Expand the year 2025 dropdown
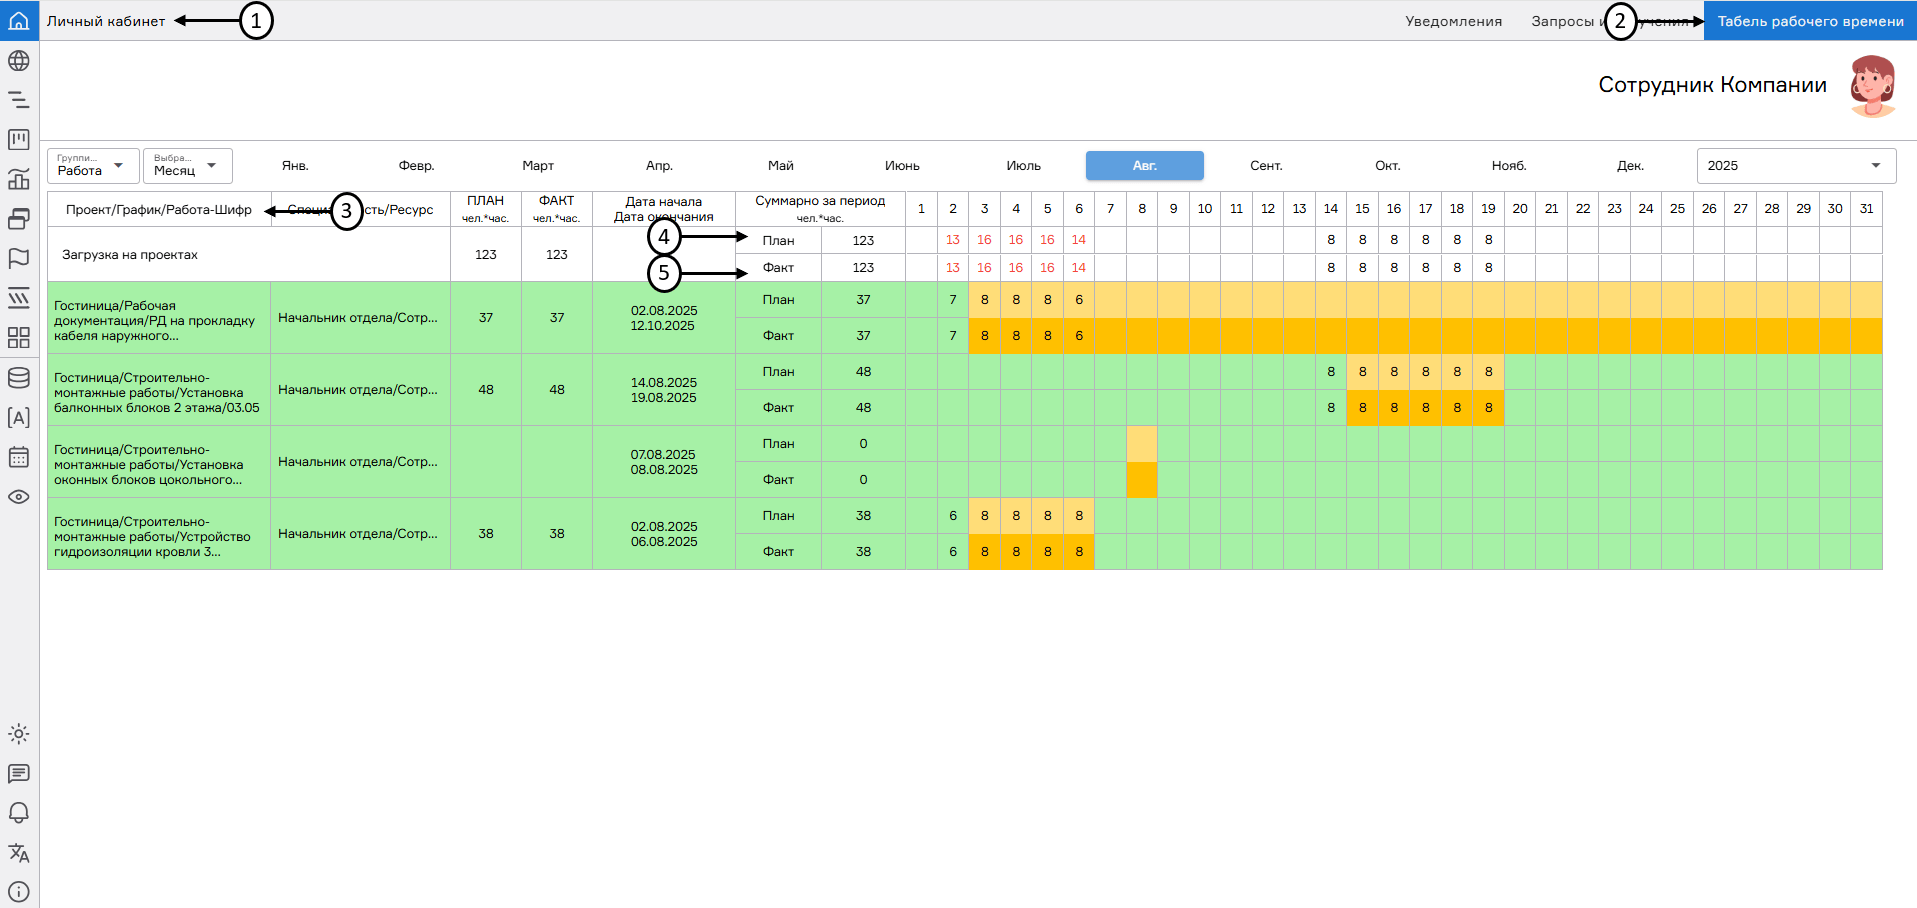This screenshot has width=1917, height=908. [x=1795, y=166]
